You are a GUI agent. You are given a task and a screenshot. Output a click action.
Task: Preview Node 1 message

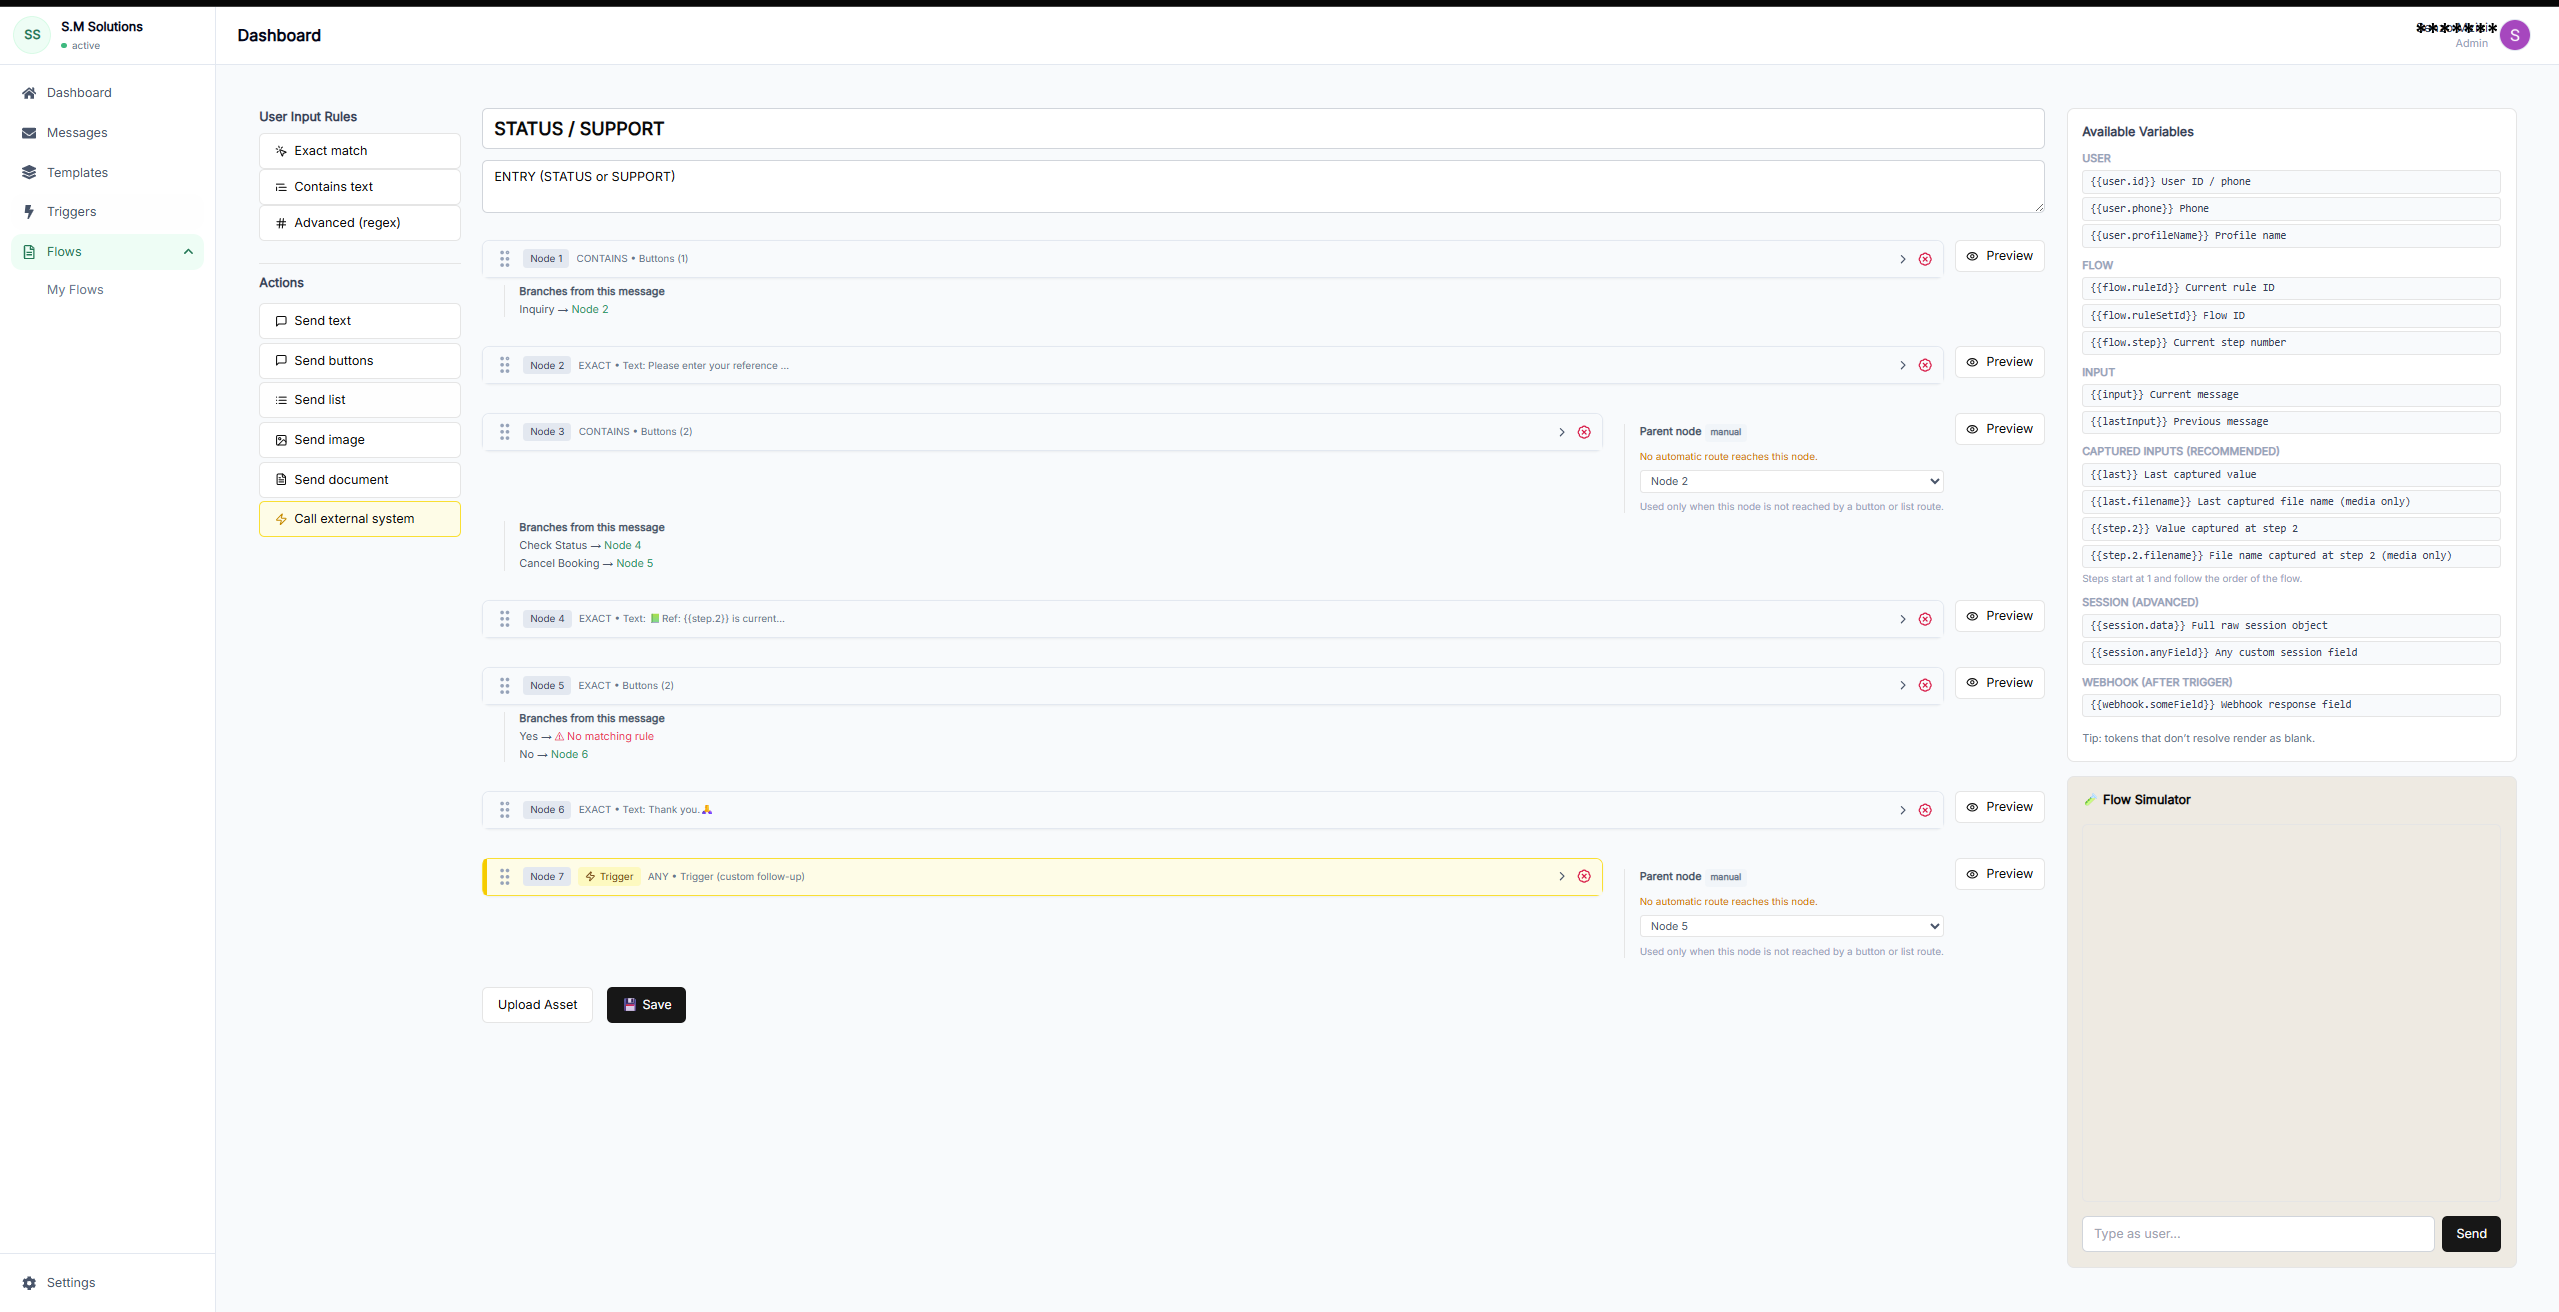coord(1999,256)
